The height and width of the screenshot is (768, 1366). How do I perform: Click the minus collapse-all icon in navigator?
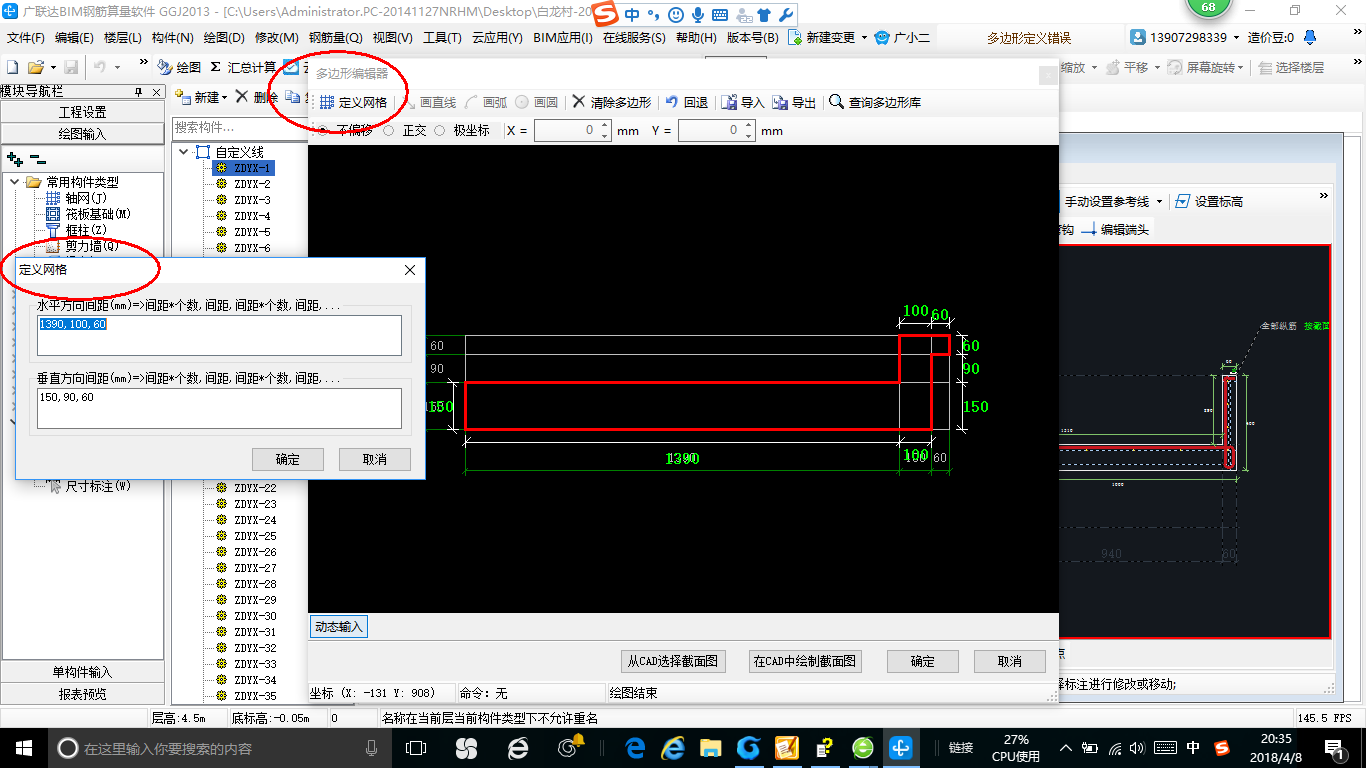[x=37, y=159]
